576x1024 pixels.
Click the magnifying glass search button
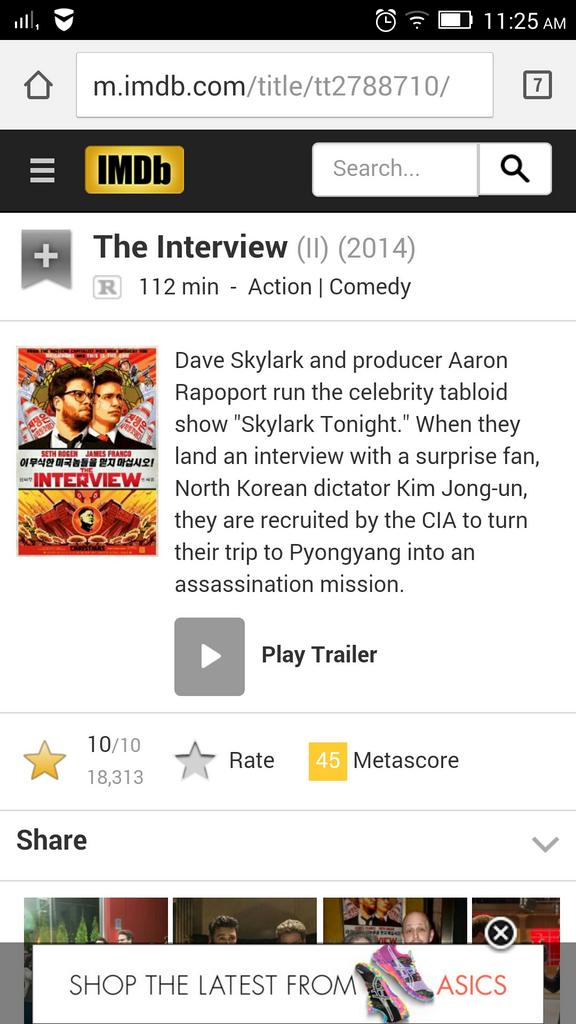[515, 169]
